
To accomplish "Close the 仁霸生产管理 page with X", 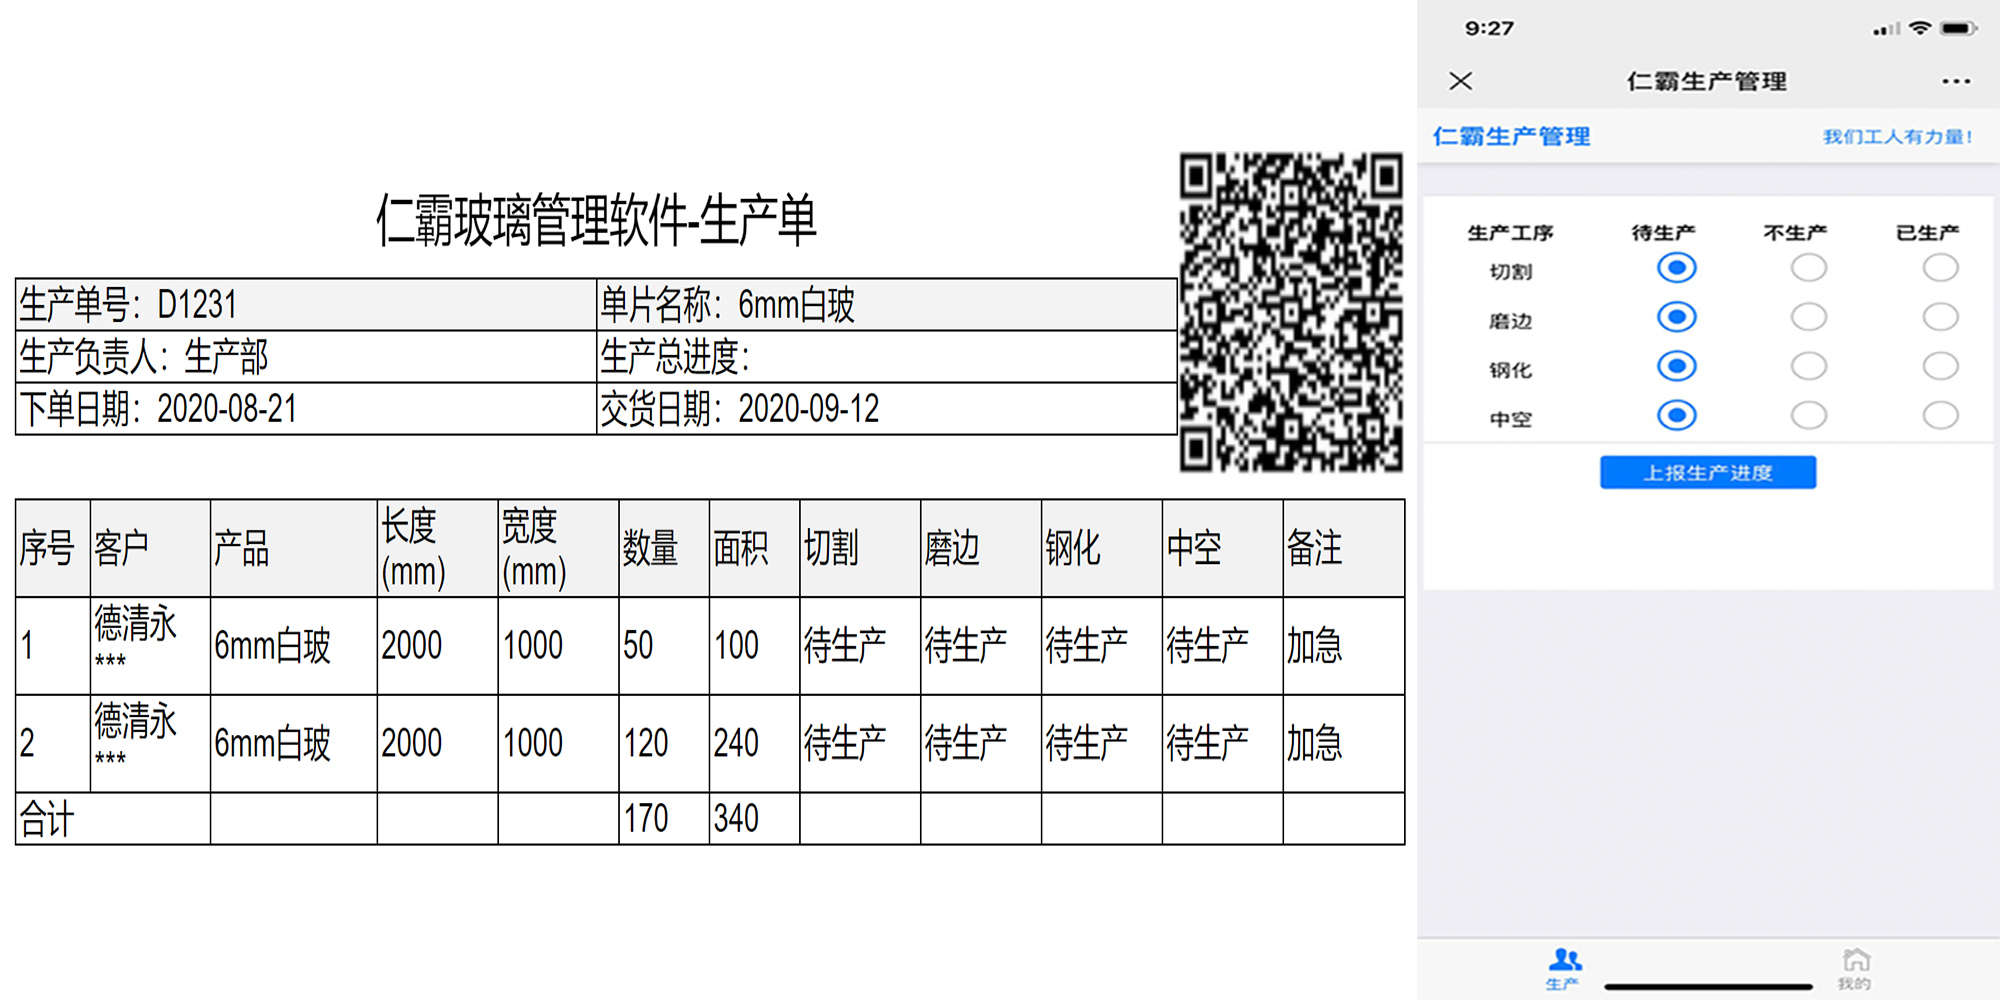I will tap(1461, 81).
